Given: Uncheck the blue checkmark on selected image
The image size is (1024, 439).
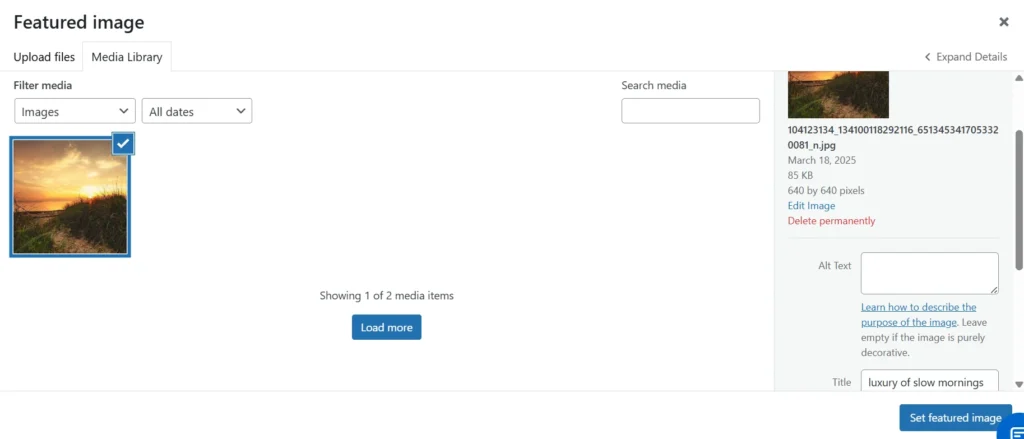Looking at the screenshot, I should 123,145.
